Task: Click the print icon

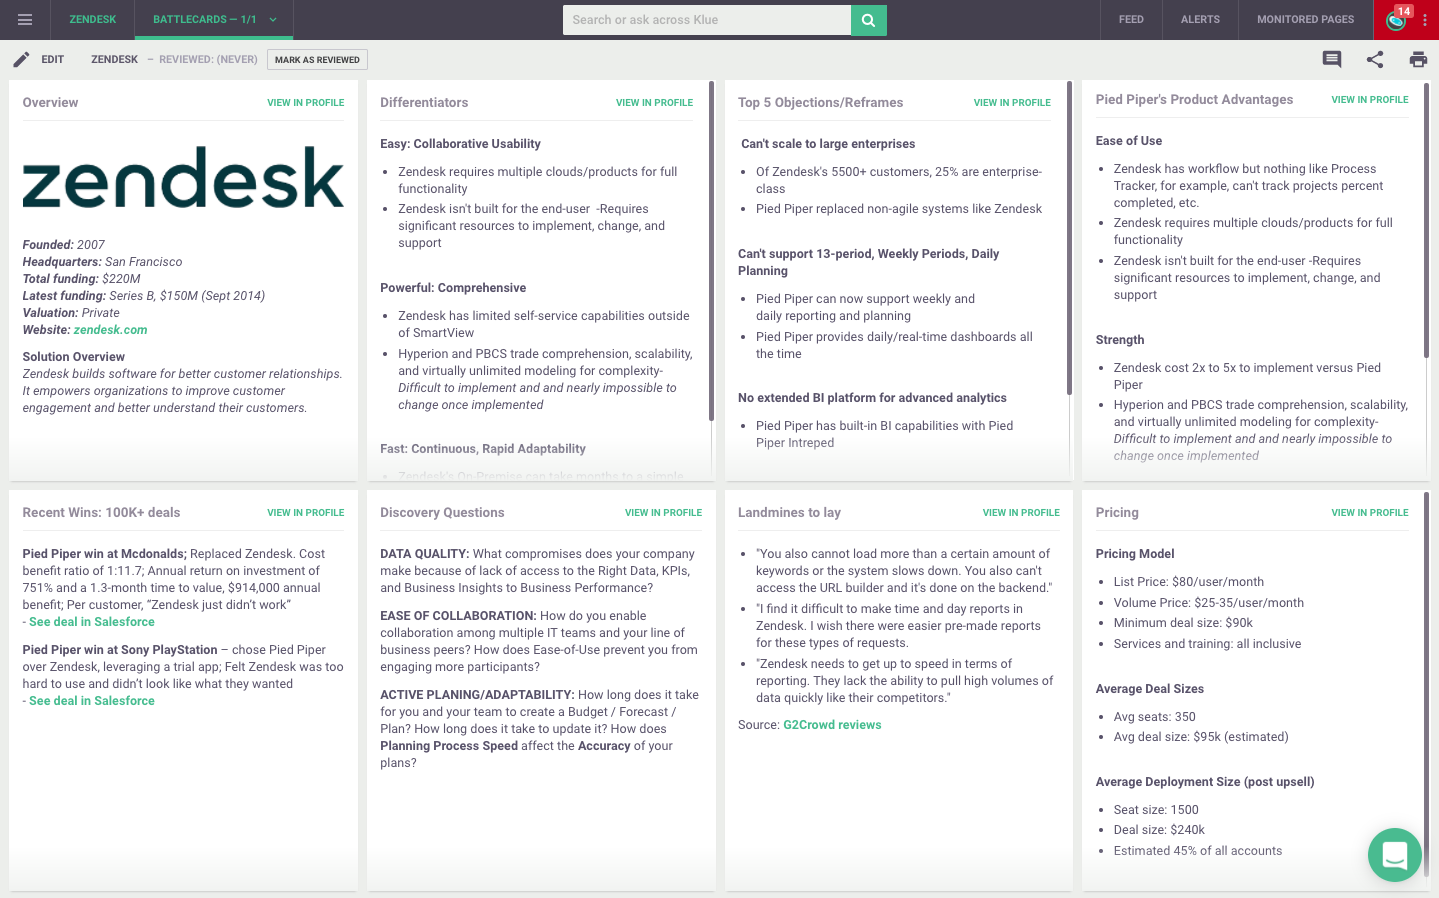Action: pos(1418,60)
